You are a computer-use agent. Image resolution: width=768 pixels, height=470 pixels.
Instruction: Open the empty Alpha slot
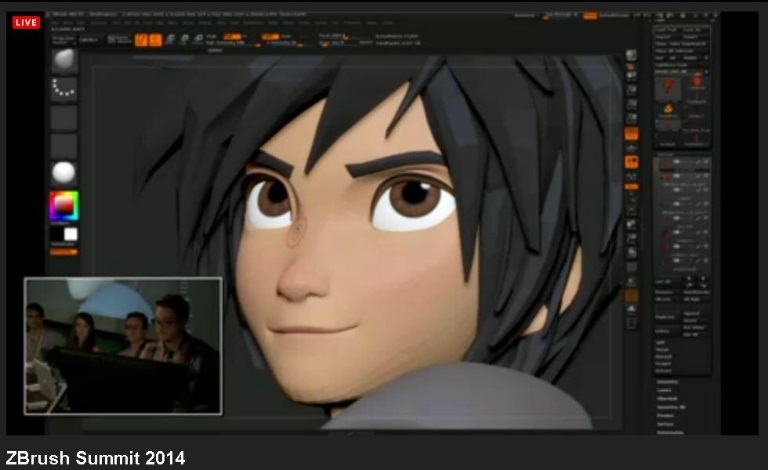click(x=65, y=118)
